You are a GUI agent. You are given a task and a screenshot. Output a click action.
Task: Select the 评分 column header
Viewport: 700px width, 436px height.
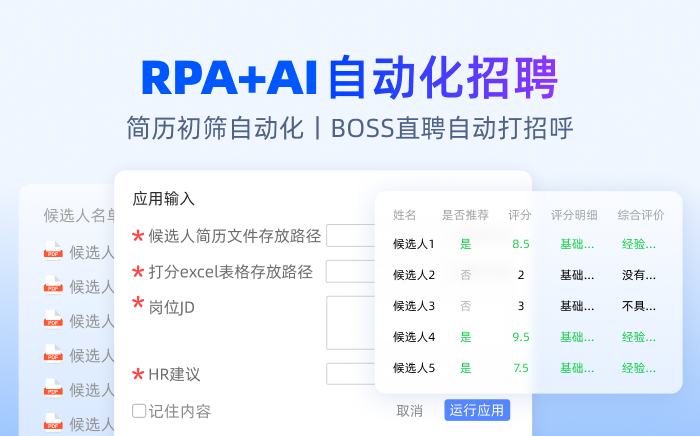[520, 215]
